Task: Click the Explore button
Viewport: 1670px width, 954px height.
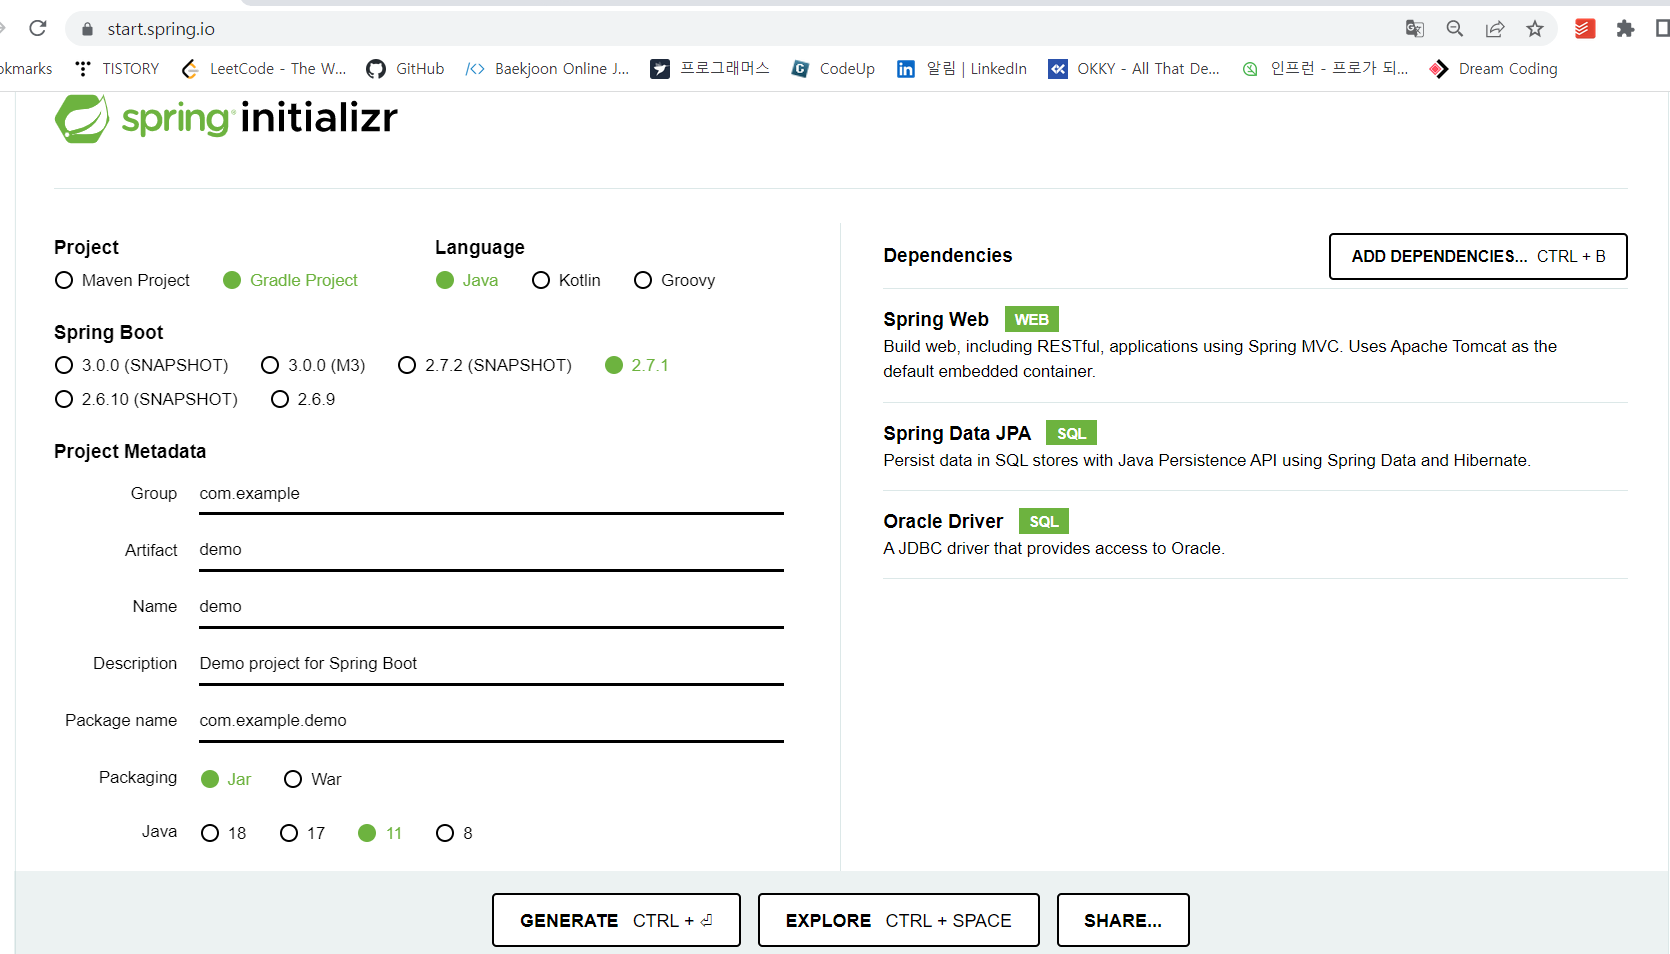Action: (x=898, y=920)
